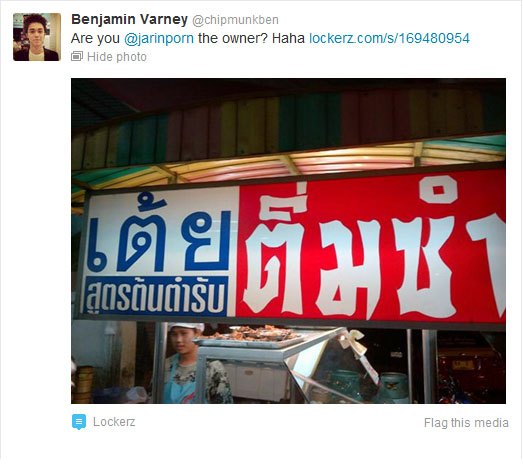
Task: Click the photo stack icon beside Hide photo
Action: tap(77, 56)
